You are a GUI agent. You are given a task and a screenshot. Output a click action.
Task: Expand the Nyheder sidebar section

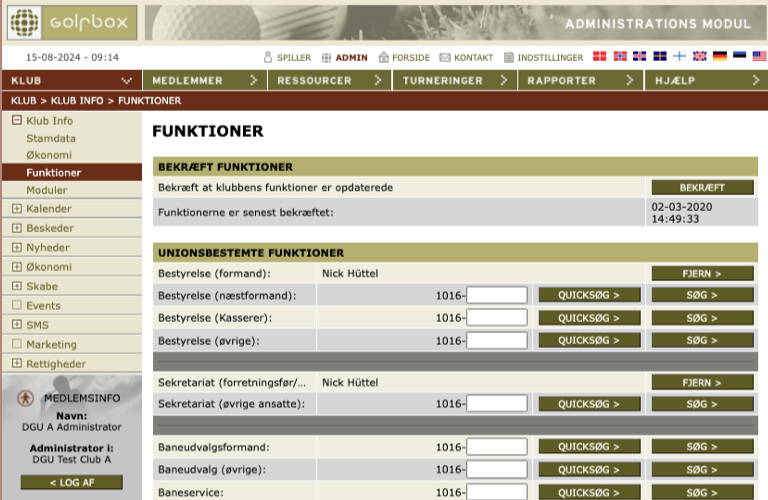17,247
